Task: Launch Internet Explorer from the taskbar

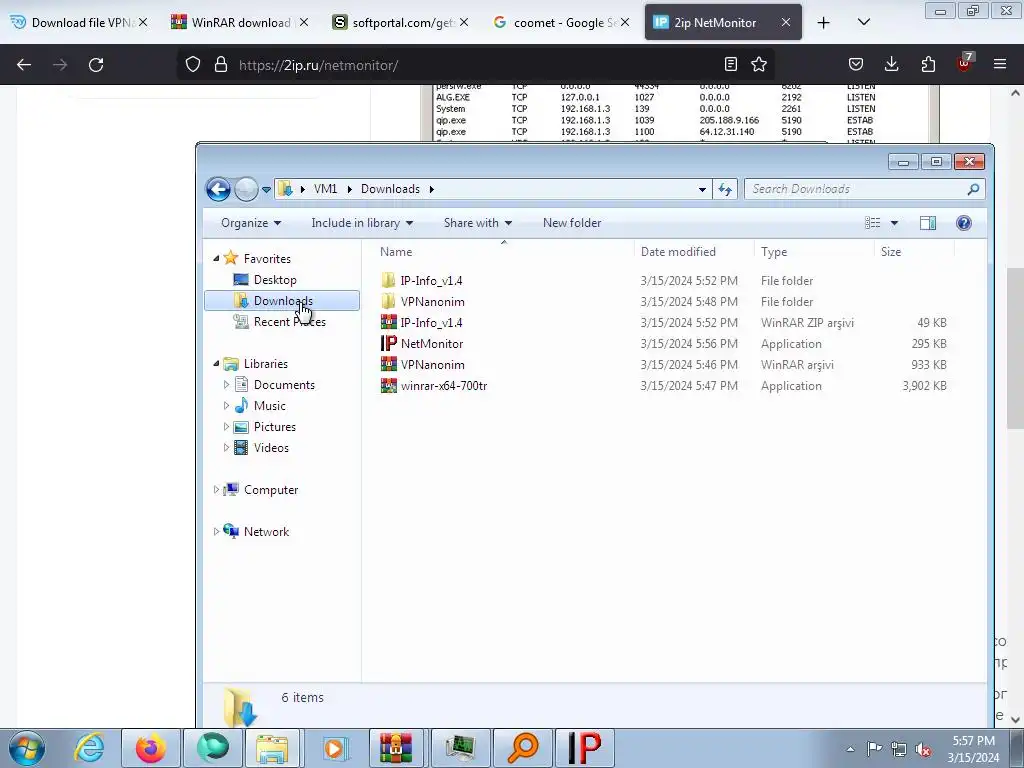Action: [x=89, y=748]
